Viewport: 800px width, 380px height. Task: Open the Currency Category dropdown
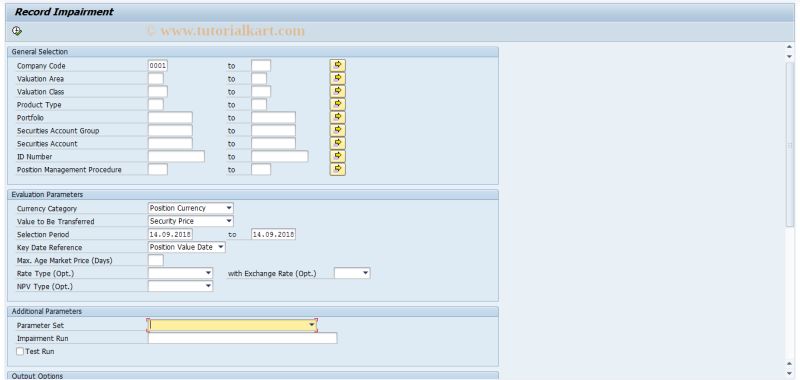click(x=229, y=208)
